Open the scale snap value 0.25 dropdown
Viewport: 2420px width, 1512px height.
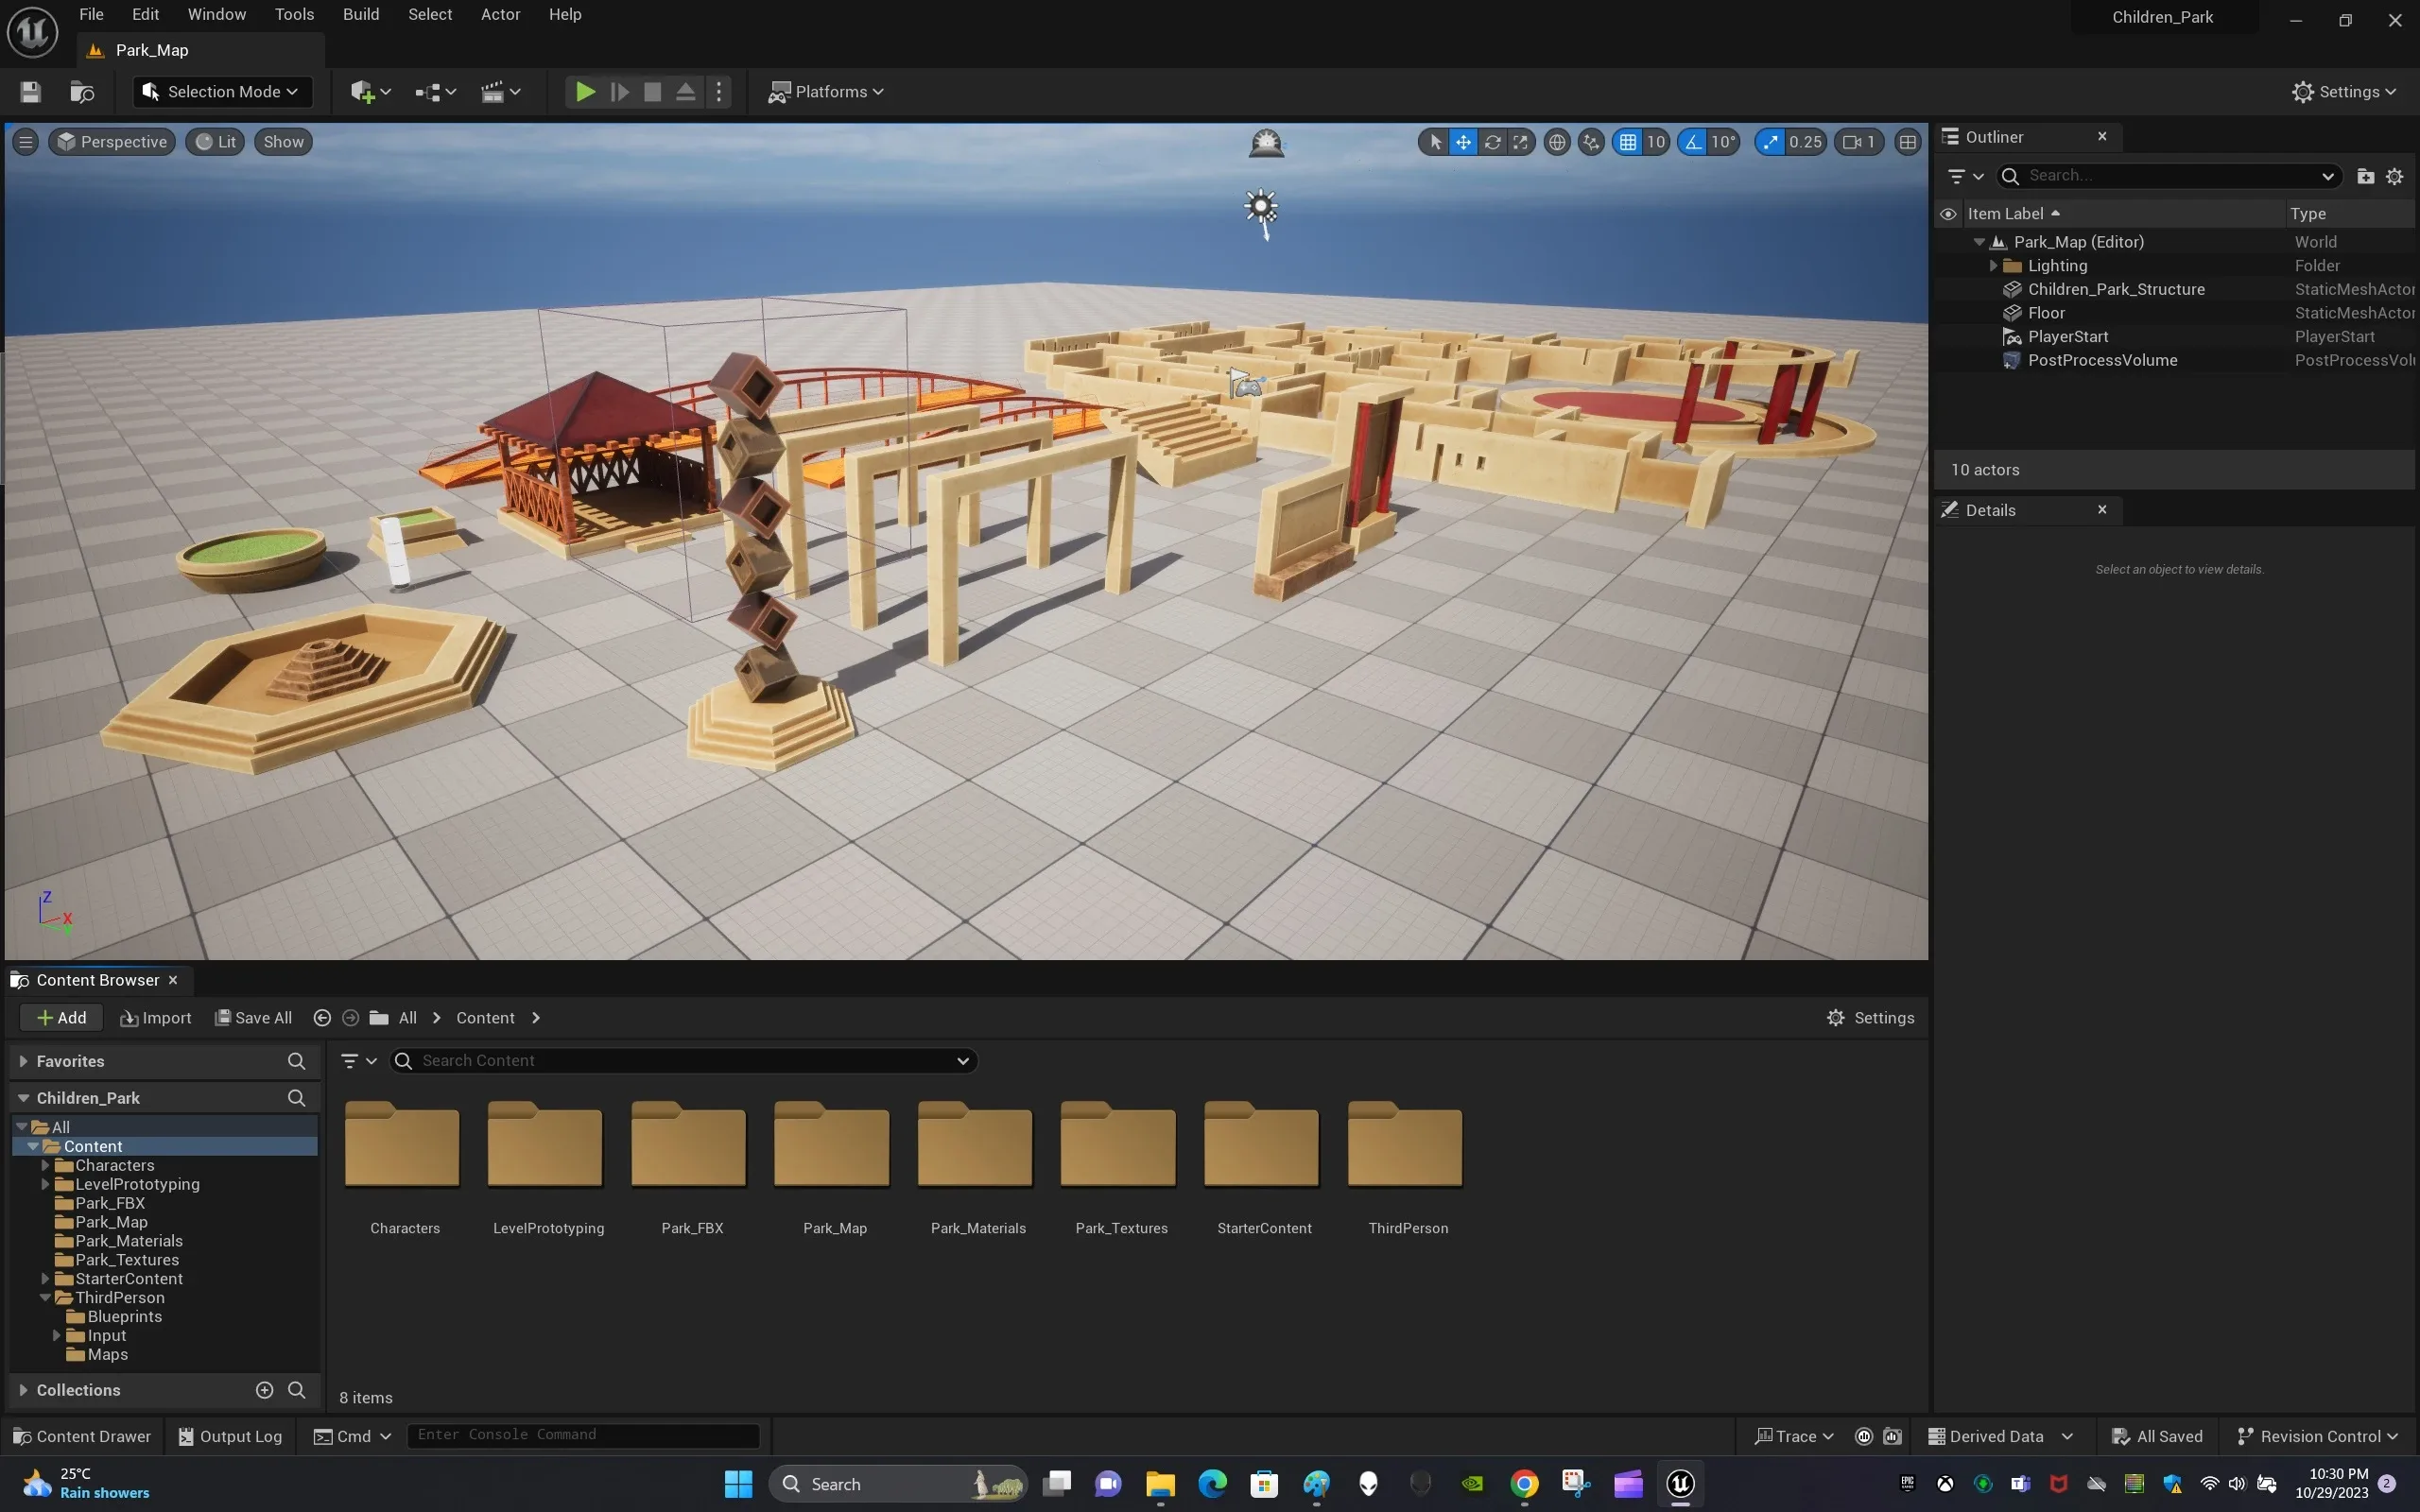pos(1806,142)
